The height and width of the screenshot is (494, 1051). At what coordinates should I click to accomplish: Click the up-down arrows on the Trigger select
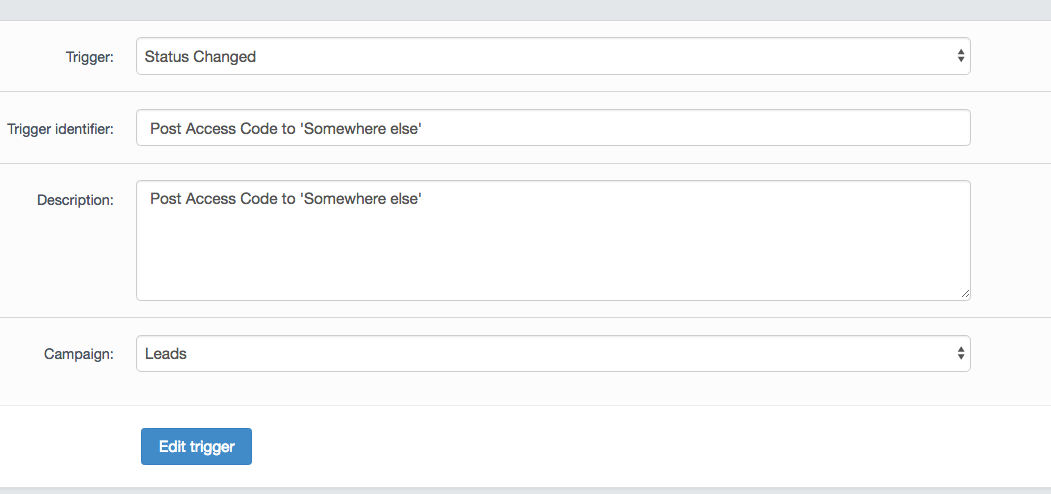(960, 56)
